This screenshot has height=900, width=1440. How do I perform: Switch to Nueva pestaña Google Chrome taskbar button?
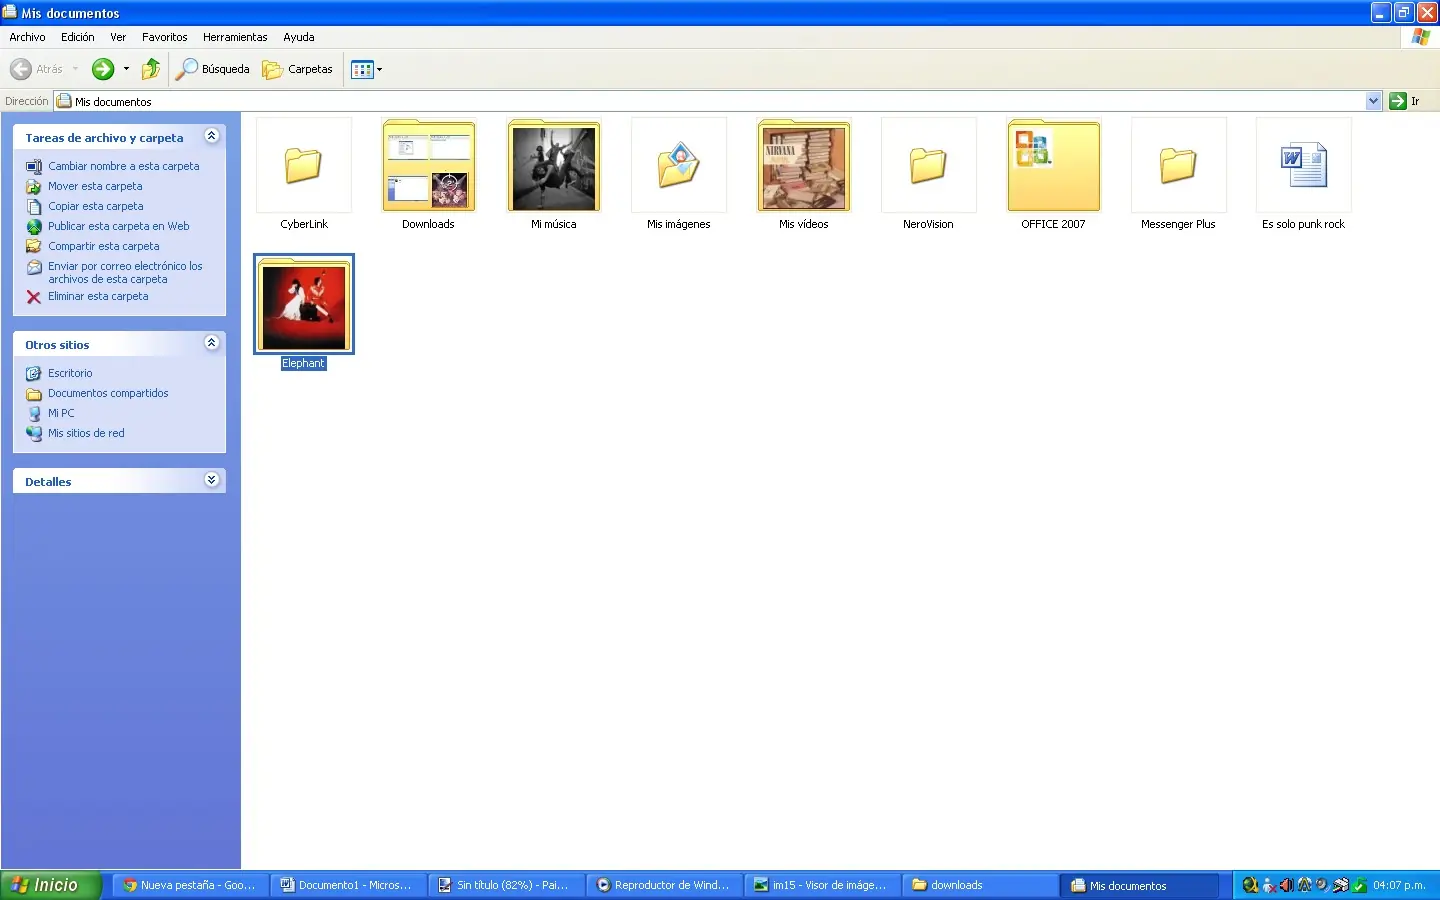[190, 885]
